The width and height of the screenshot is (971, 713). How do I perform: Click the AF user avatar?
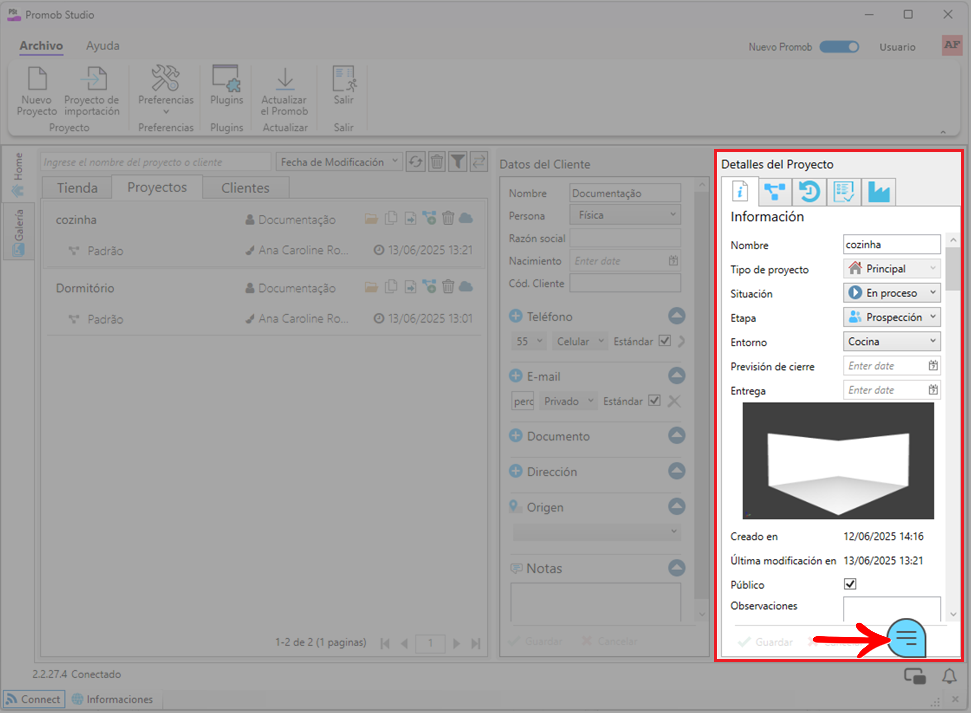tap(952, 45)
